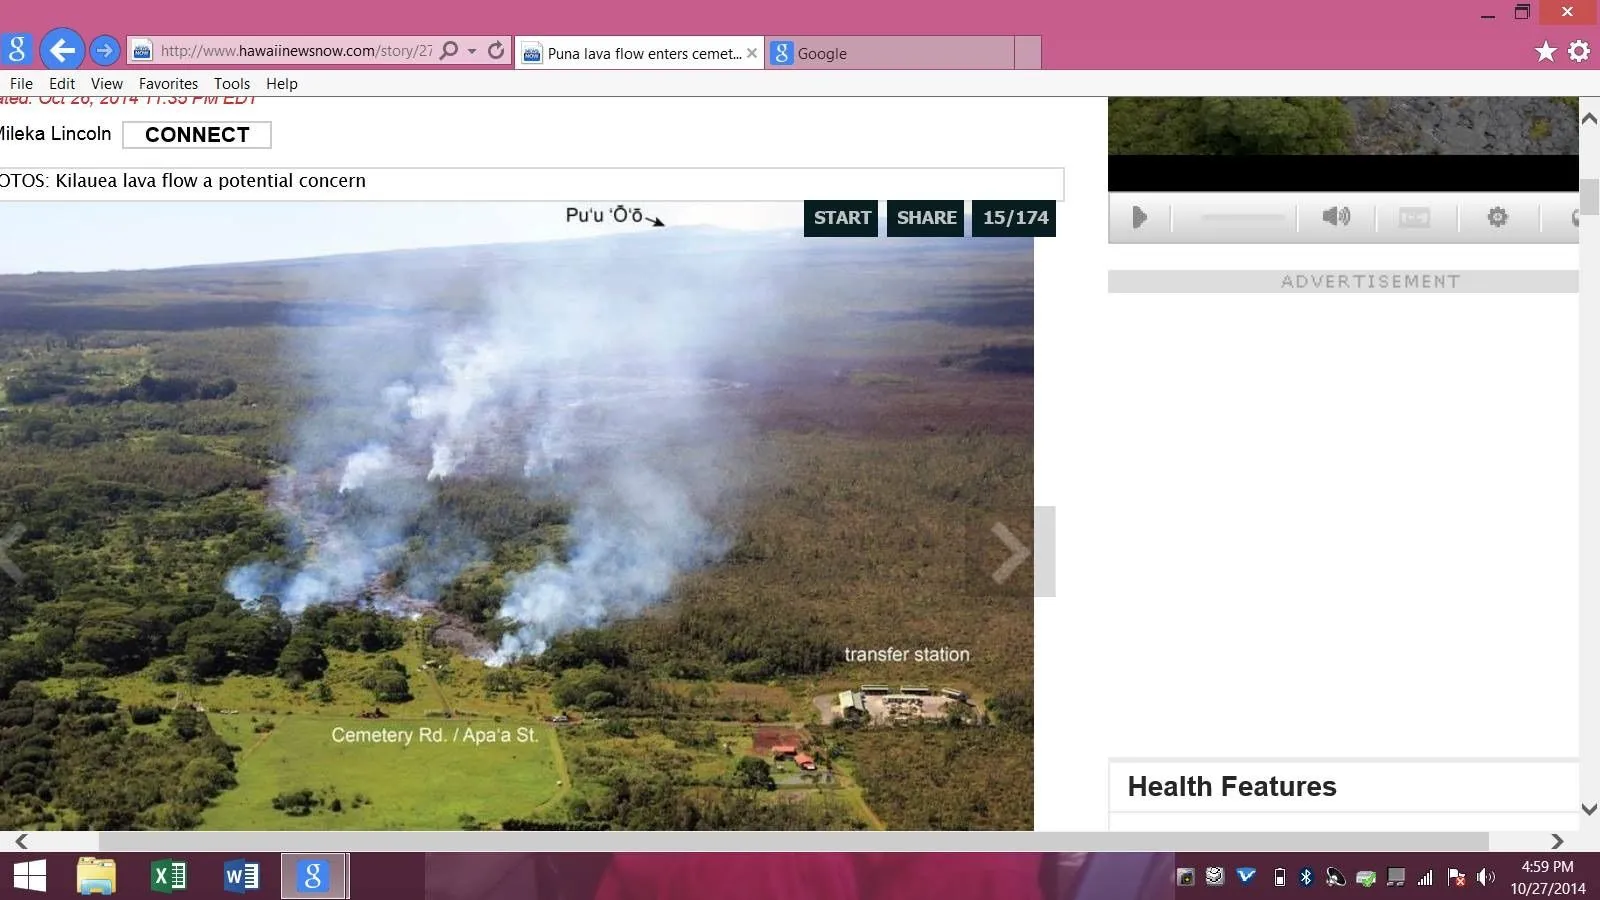Open Favorites star icon
Image resolution: width=1600 pixels, height=900 pixels.
click(1545, 51)
